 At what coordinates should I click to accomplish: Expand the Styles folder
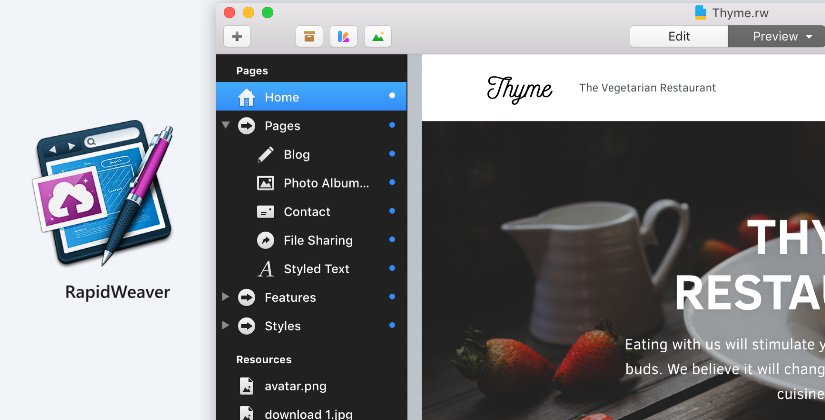(x=226, y=326)
